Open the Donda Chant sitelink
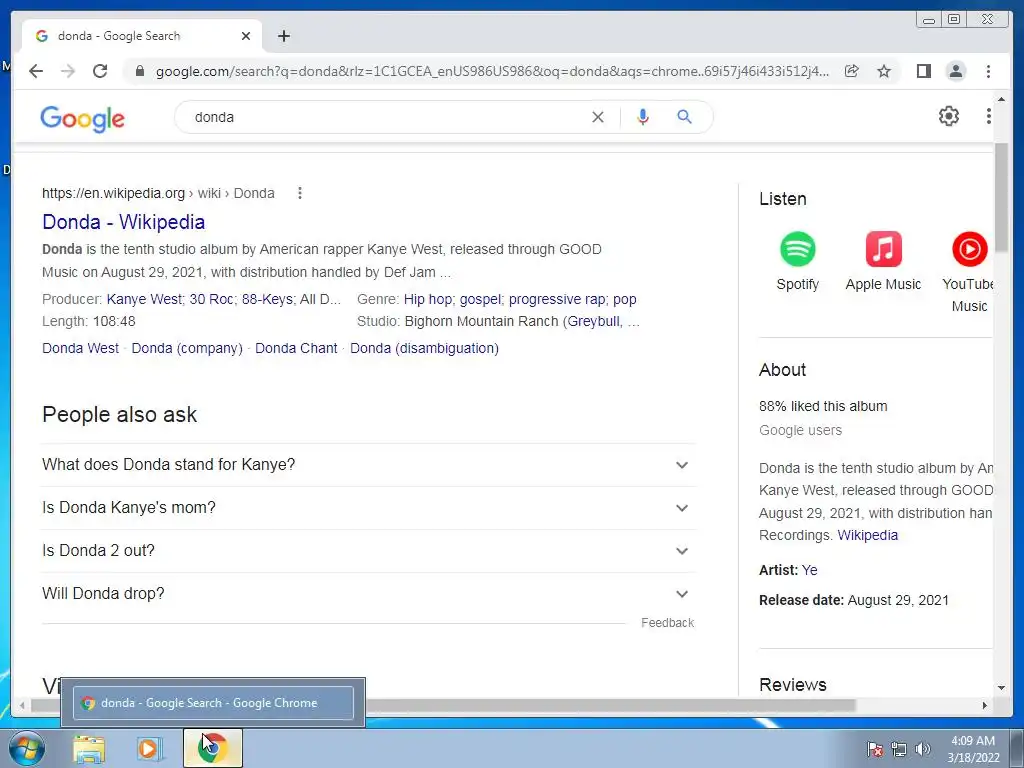Screen dimensions: 1024x768 click(296, 348)
